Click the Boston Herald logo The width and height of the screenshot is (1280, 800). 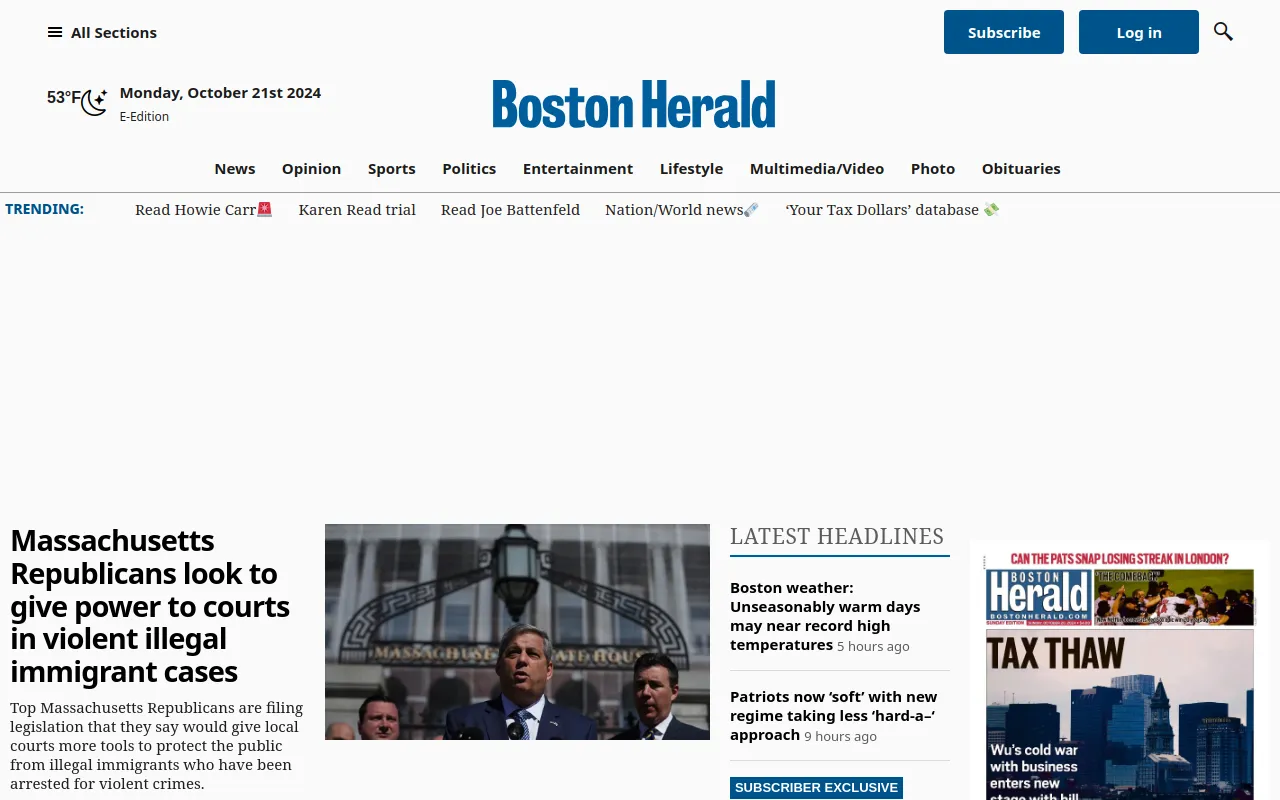(634, 104)
